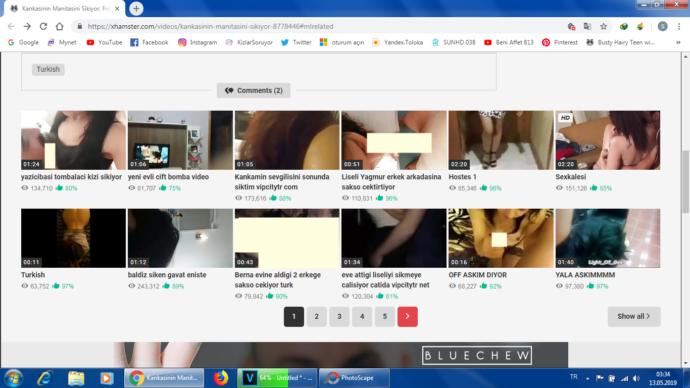Click the red next page arrow

pos(407,316)
